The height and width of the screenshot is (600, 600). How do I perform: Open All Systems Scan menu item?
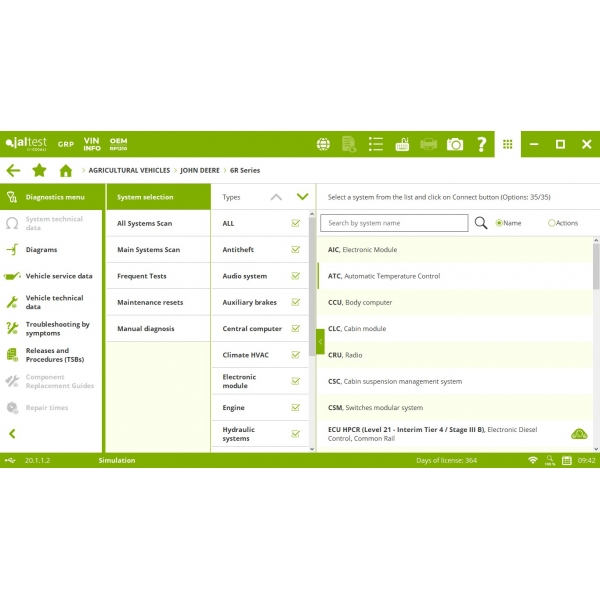click(x=145, y=224)
